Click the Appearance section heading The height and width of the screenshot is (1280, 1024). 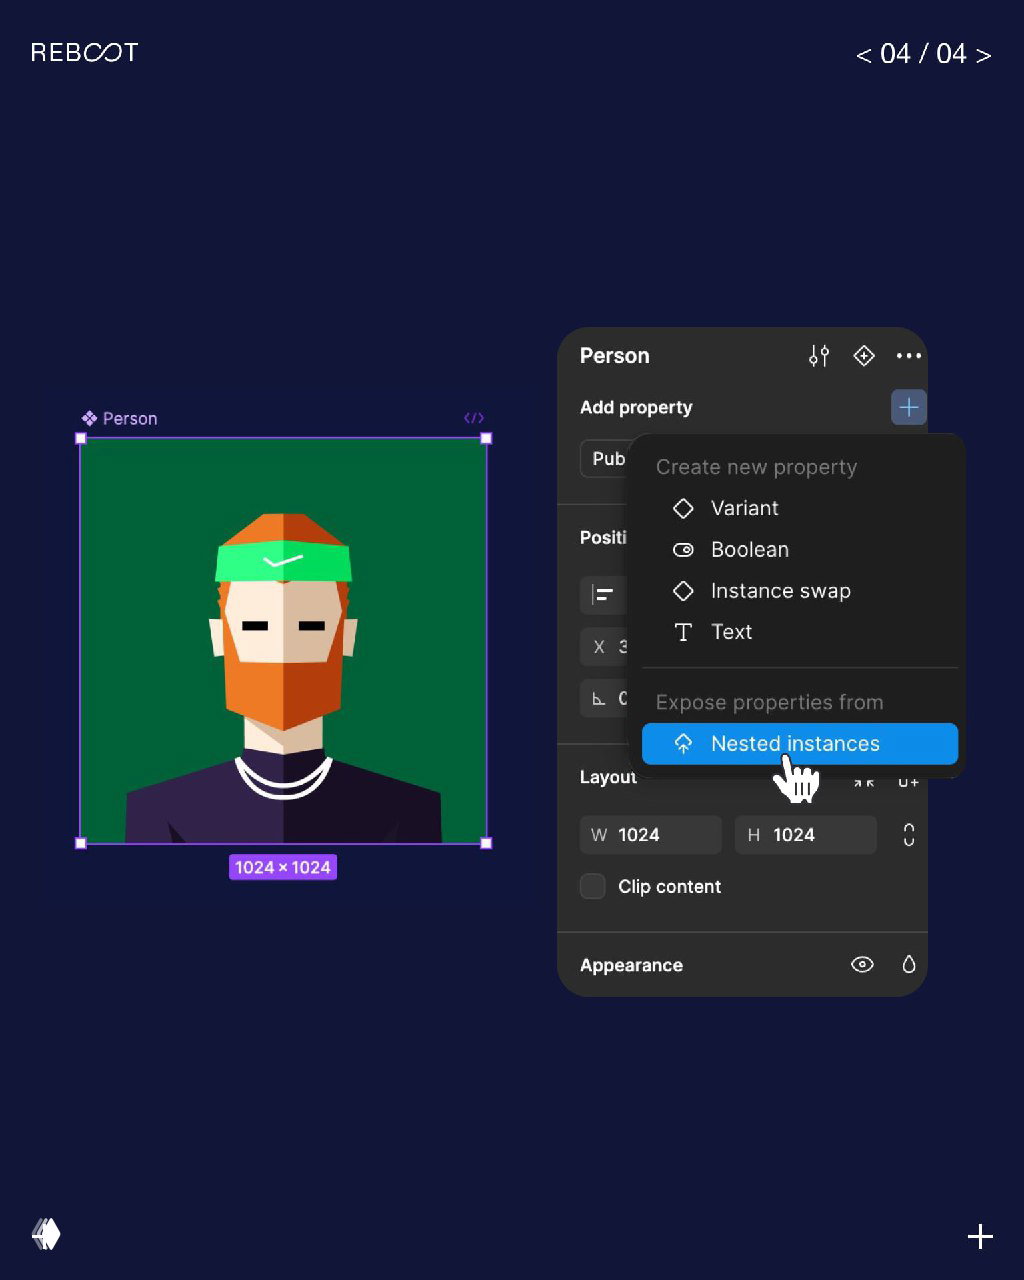(x=631, y=965)
